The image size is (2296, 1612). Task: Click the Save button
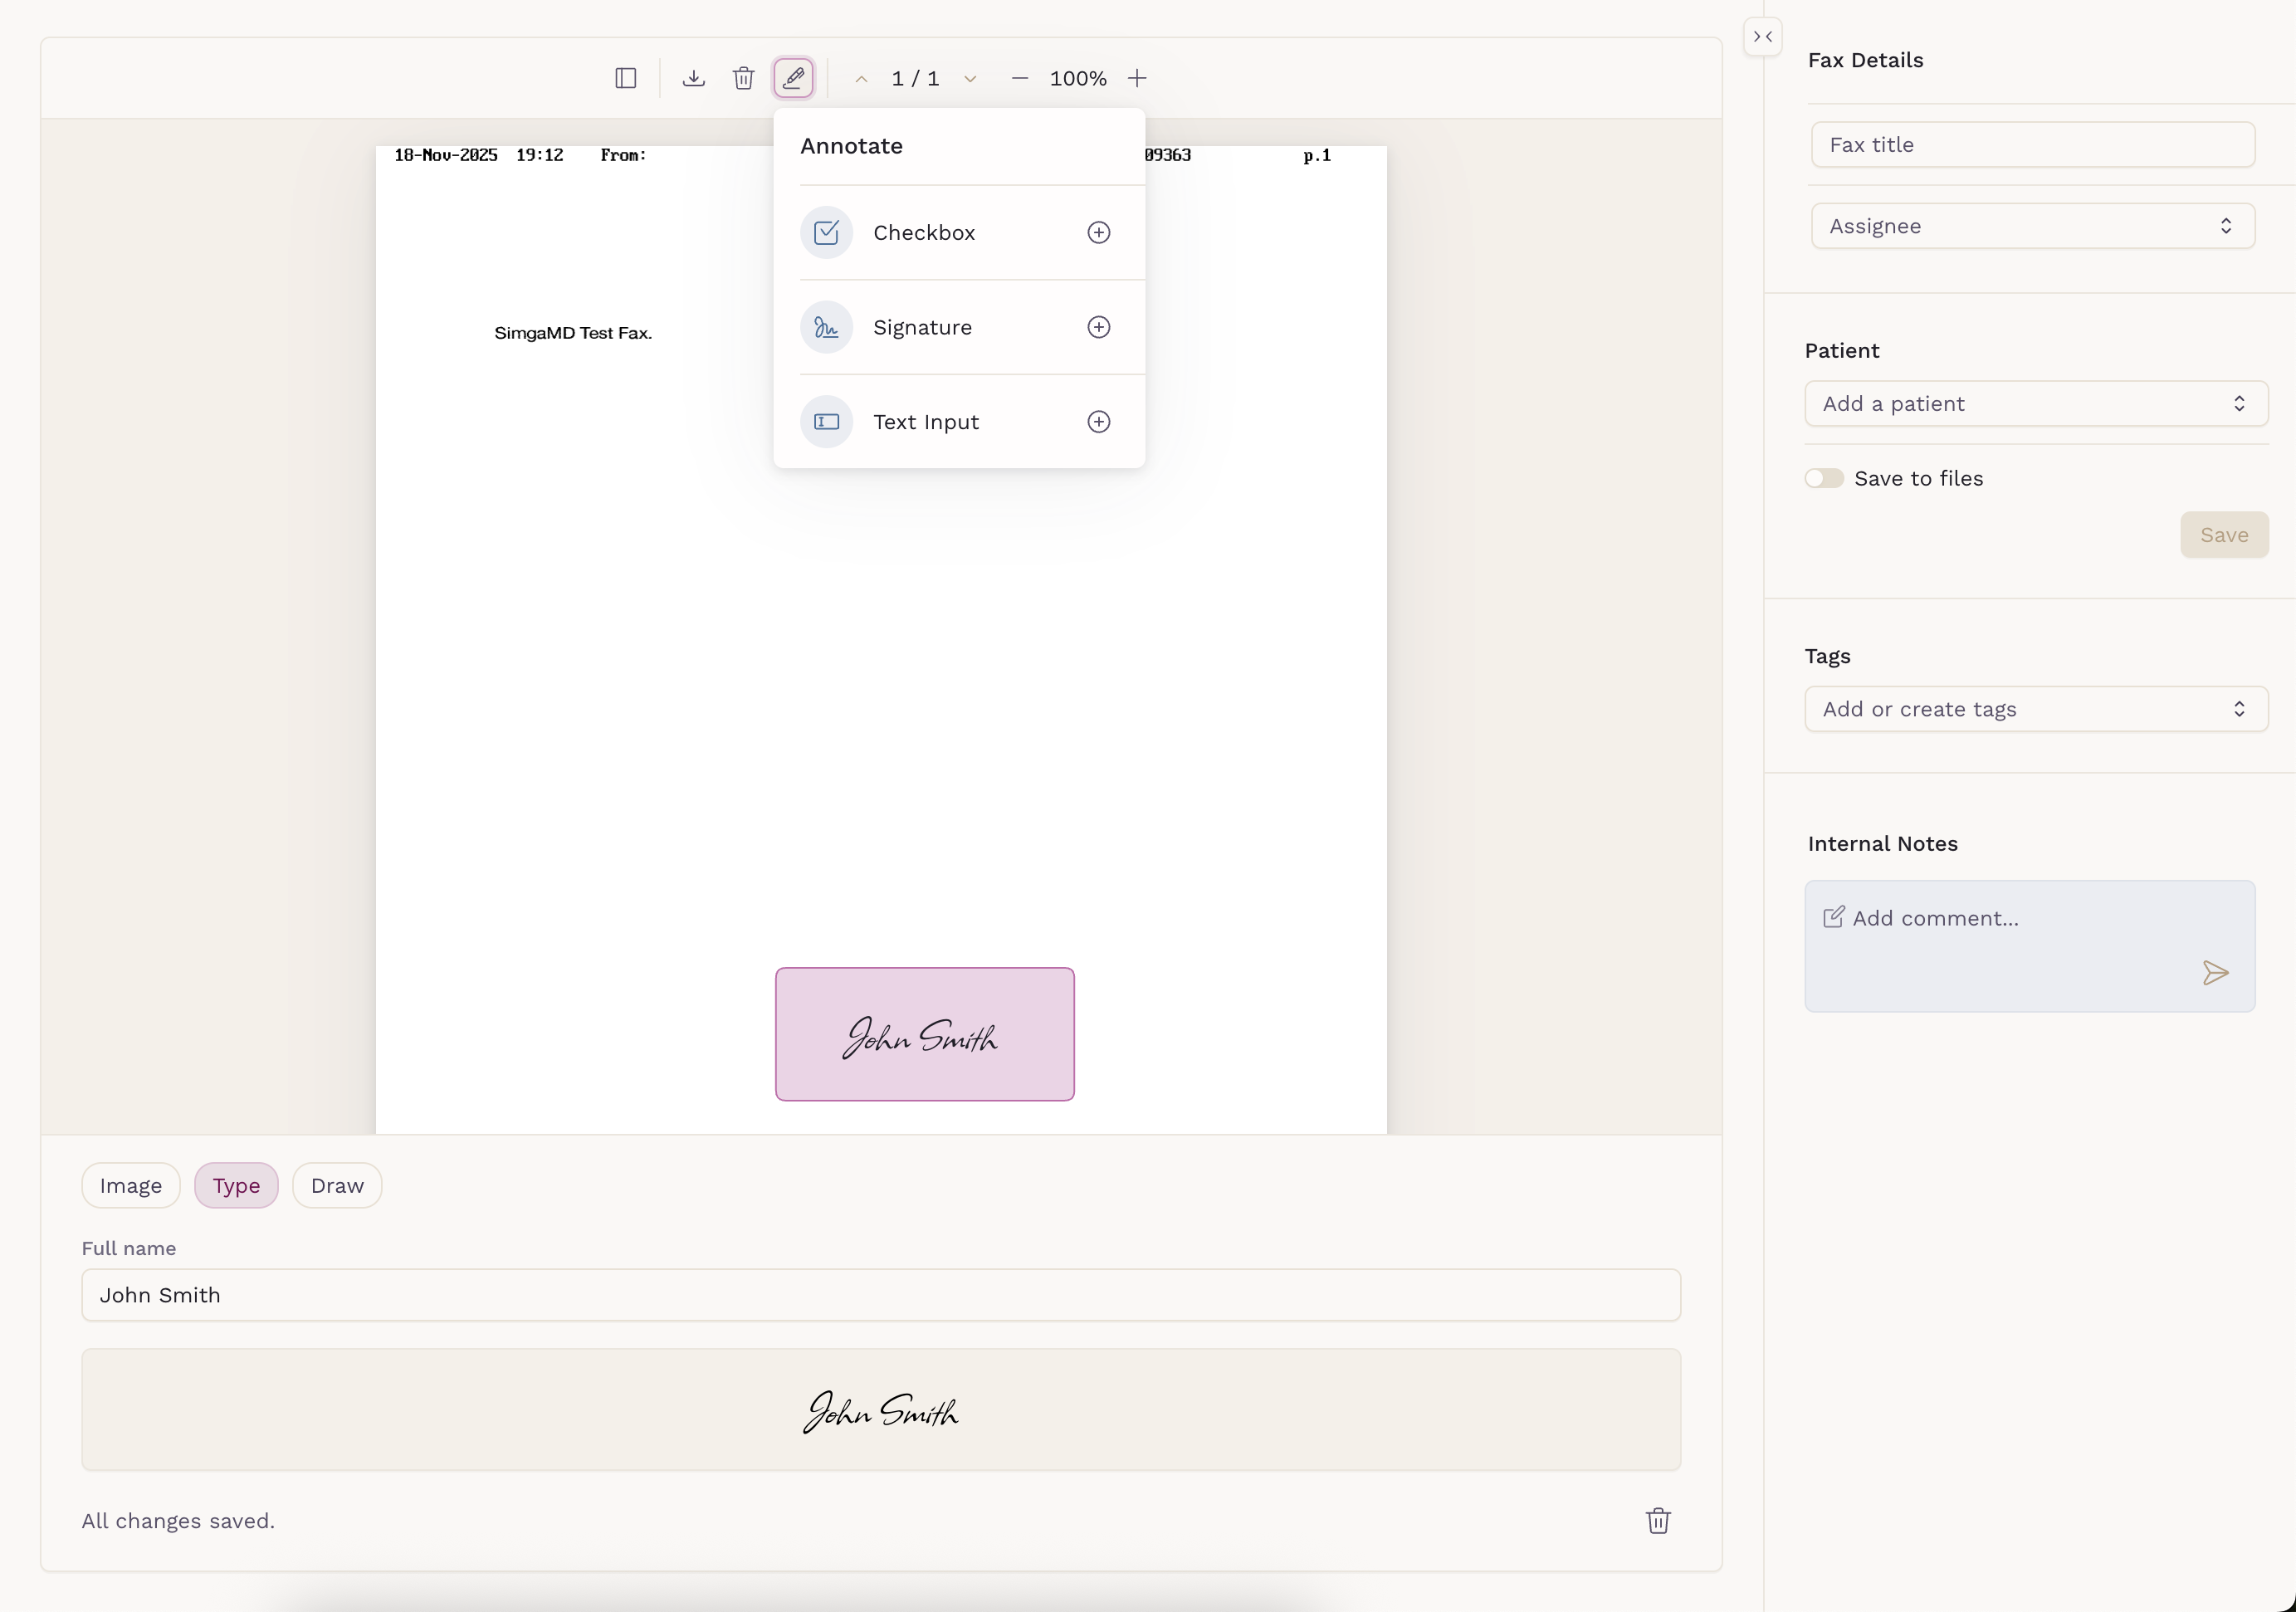2223,535
